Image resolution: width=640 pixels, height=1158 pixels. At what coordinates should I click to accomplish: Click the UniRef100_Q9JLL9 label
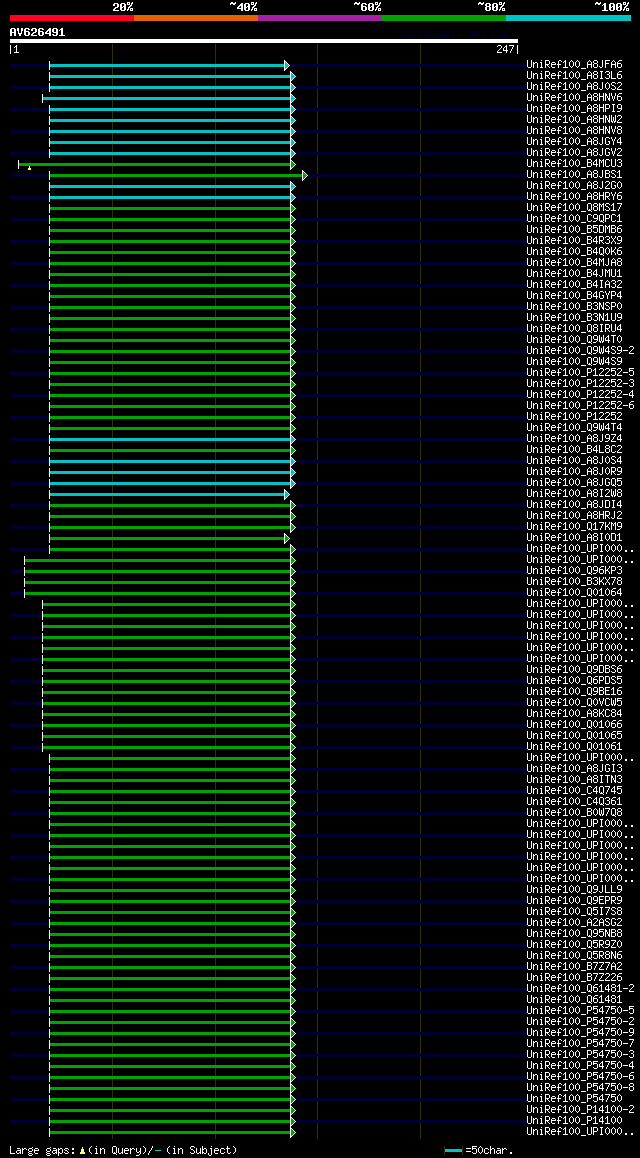(x=574, y=889)
